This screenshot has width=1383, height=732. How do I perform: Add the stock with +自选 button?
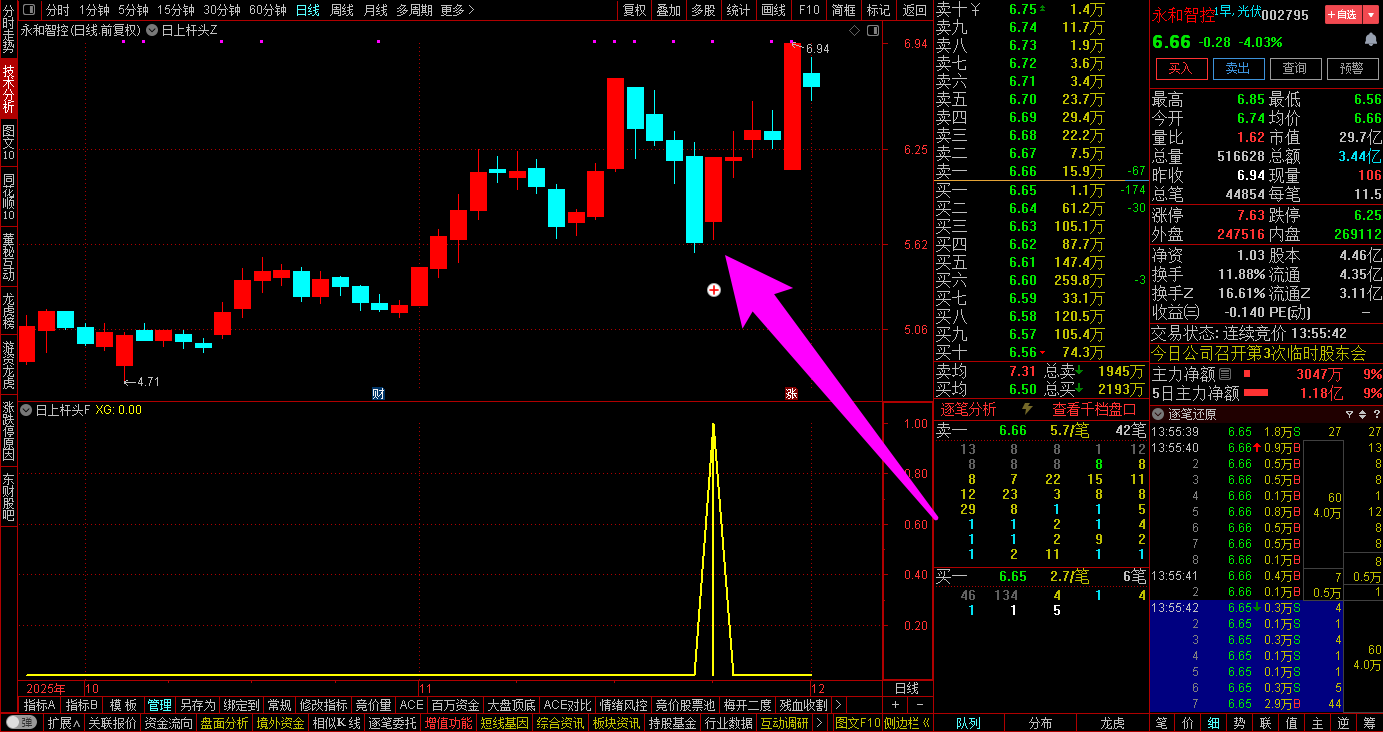click(1342, 14)
